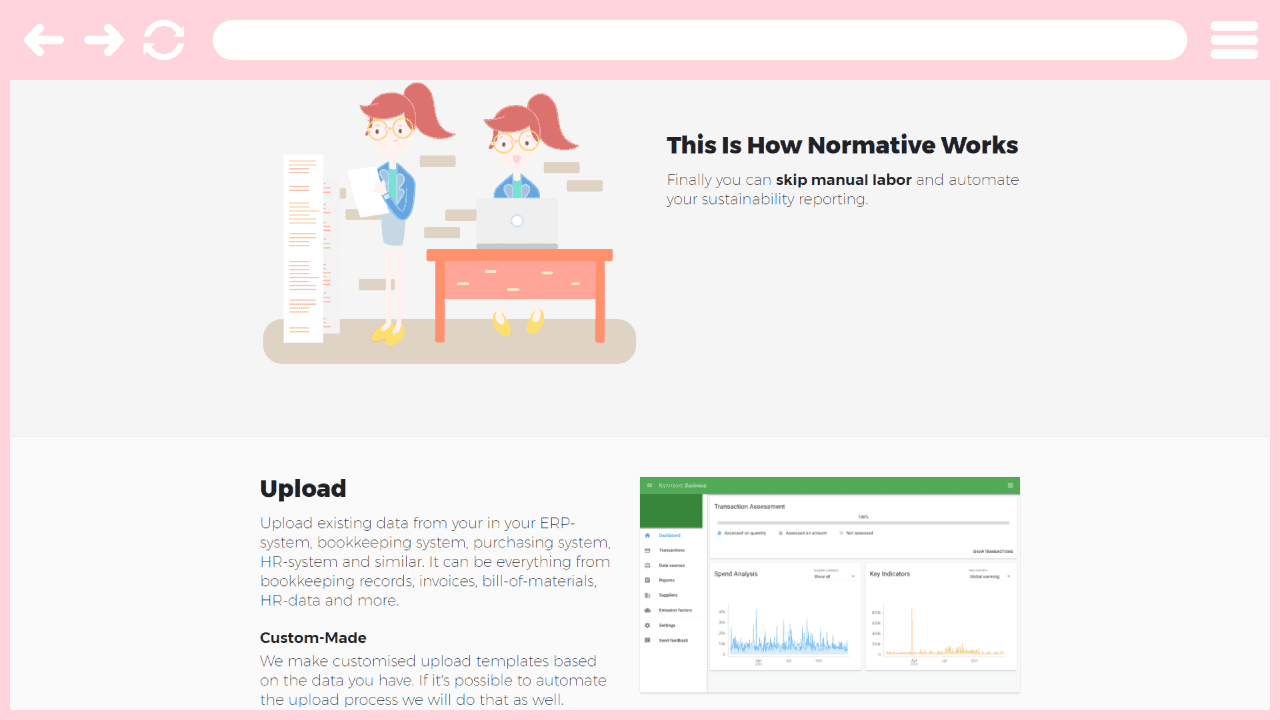Viewport: 1280px width, 720px height.
Task: Focus the browser address bar
Action: pos(700,40)
